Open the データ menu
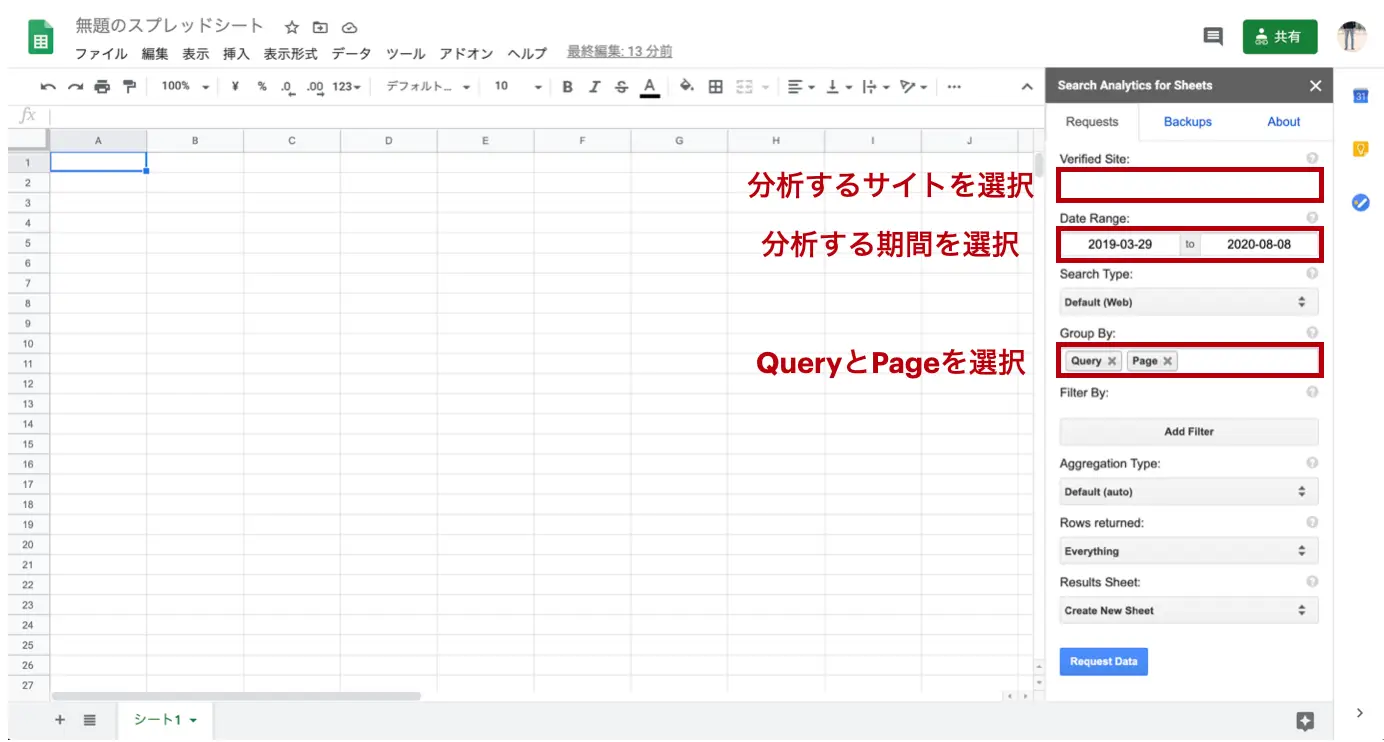Screen dimensions: 1384x742 pyautogui.click(x=351, y=54)
